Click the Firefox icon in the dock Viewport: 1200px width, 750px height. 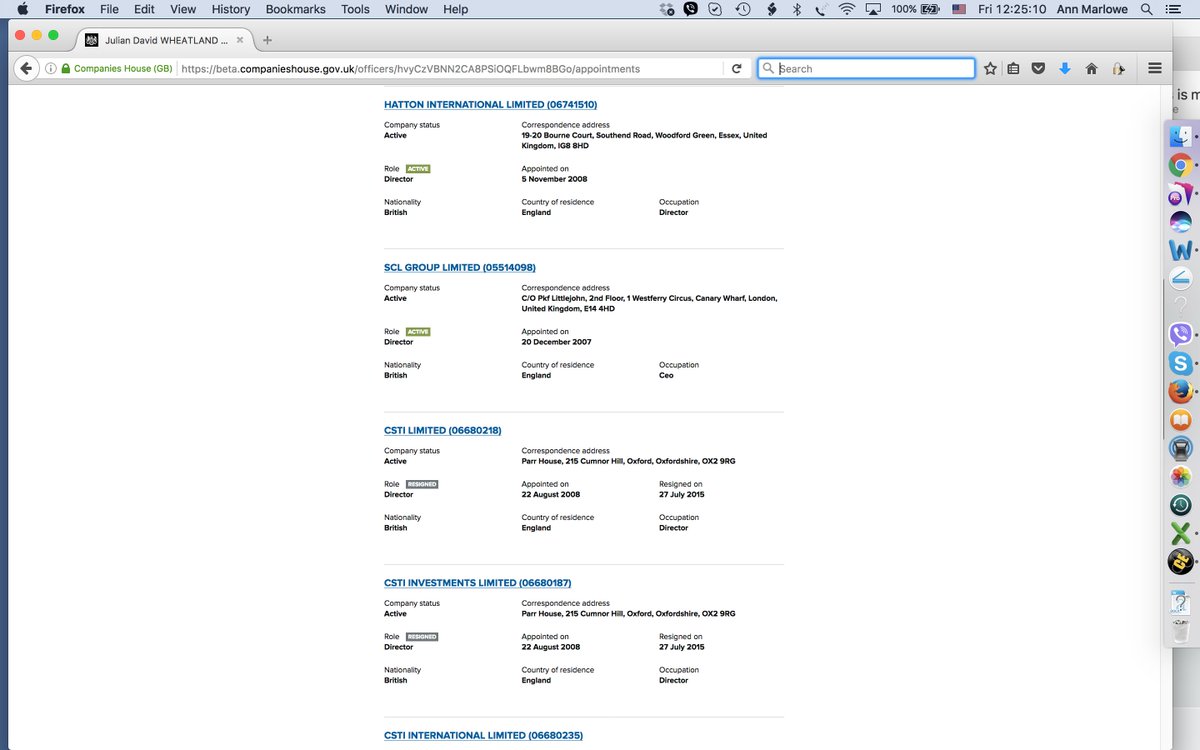click(x=1180, y=392)
